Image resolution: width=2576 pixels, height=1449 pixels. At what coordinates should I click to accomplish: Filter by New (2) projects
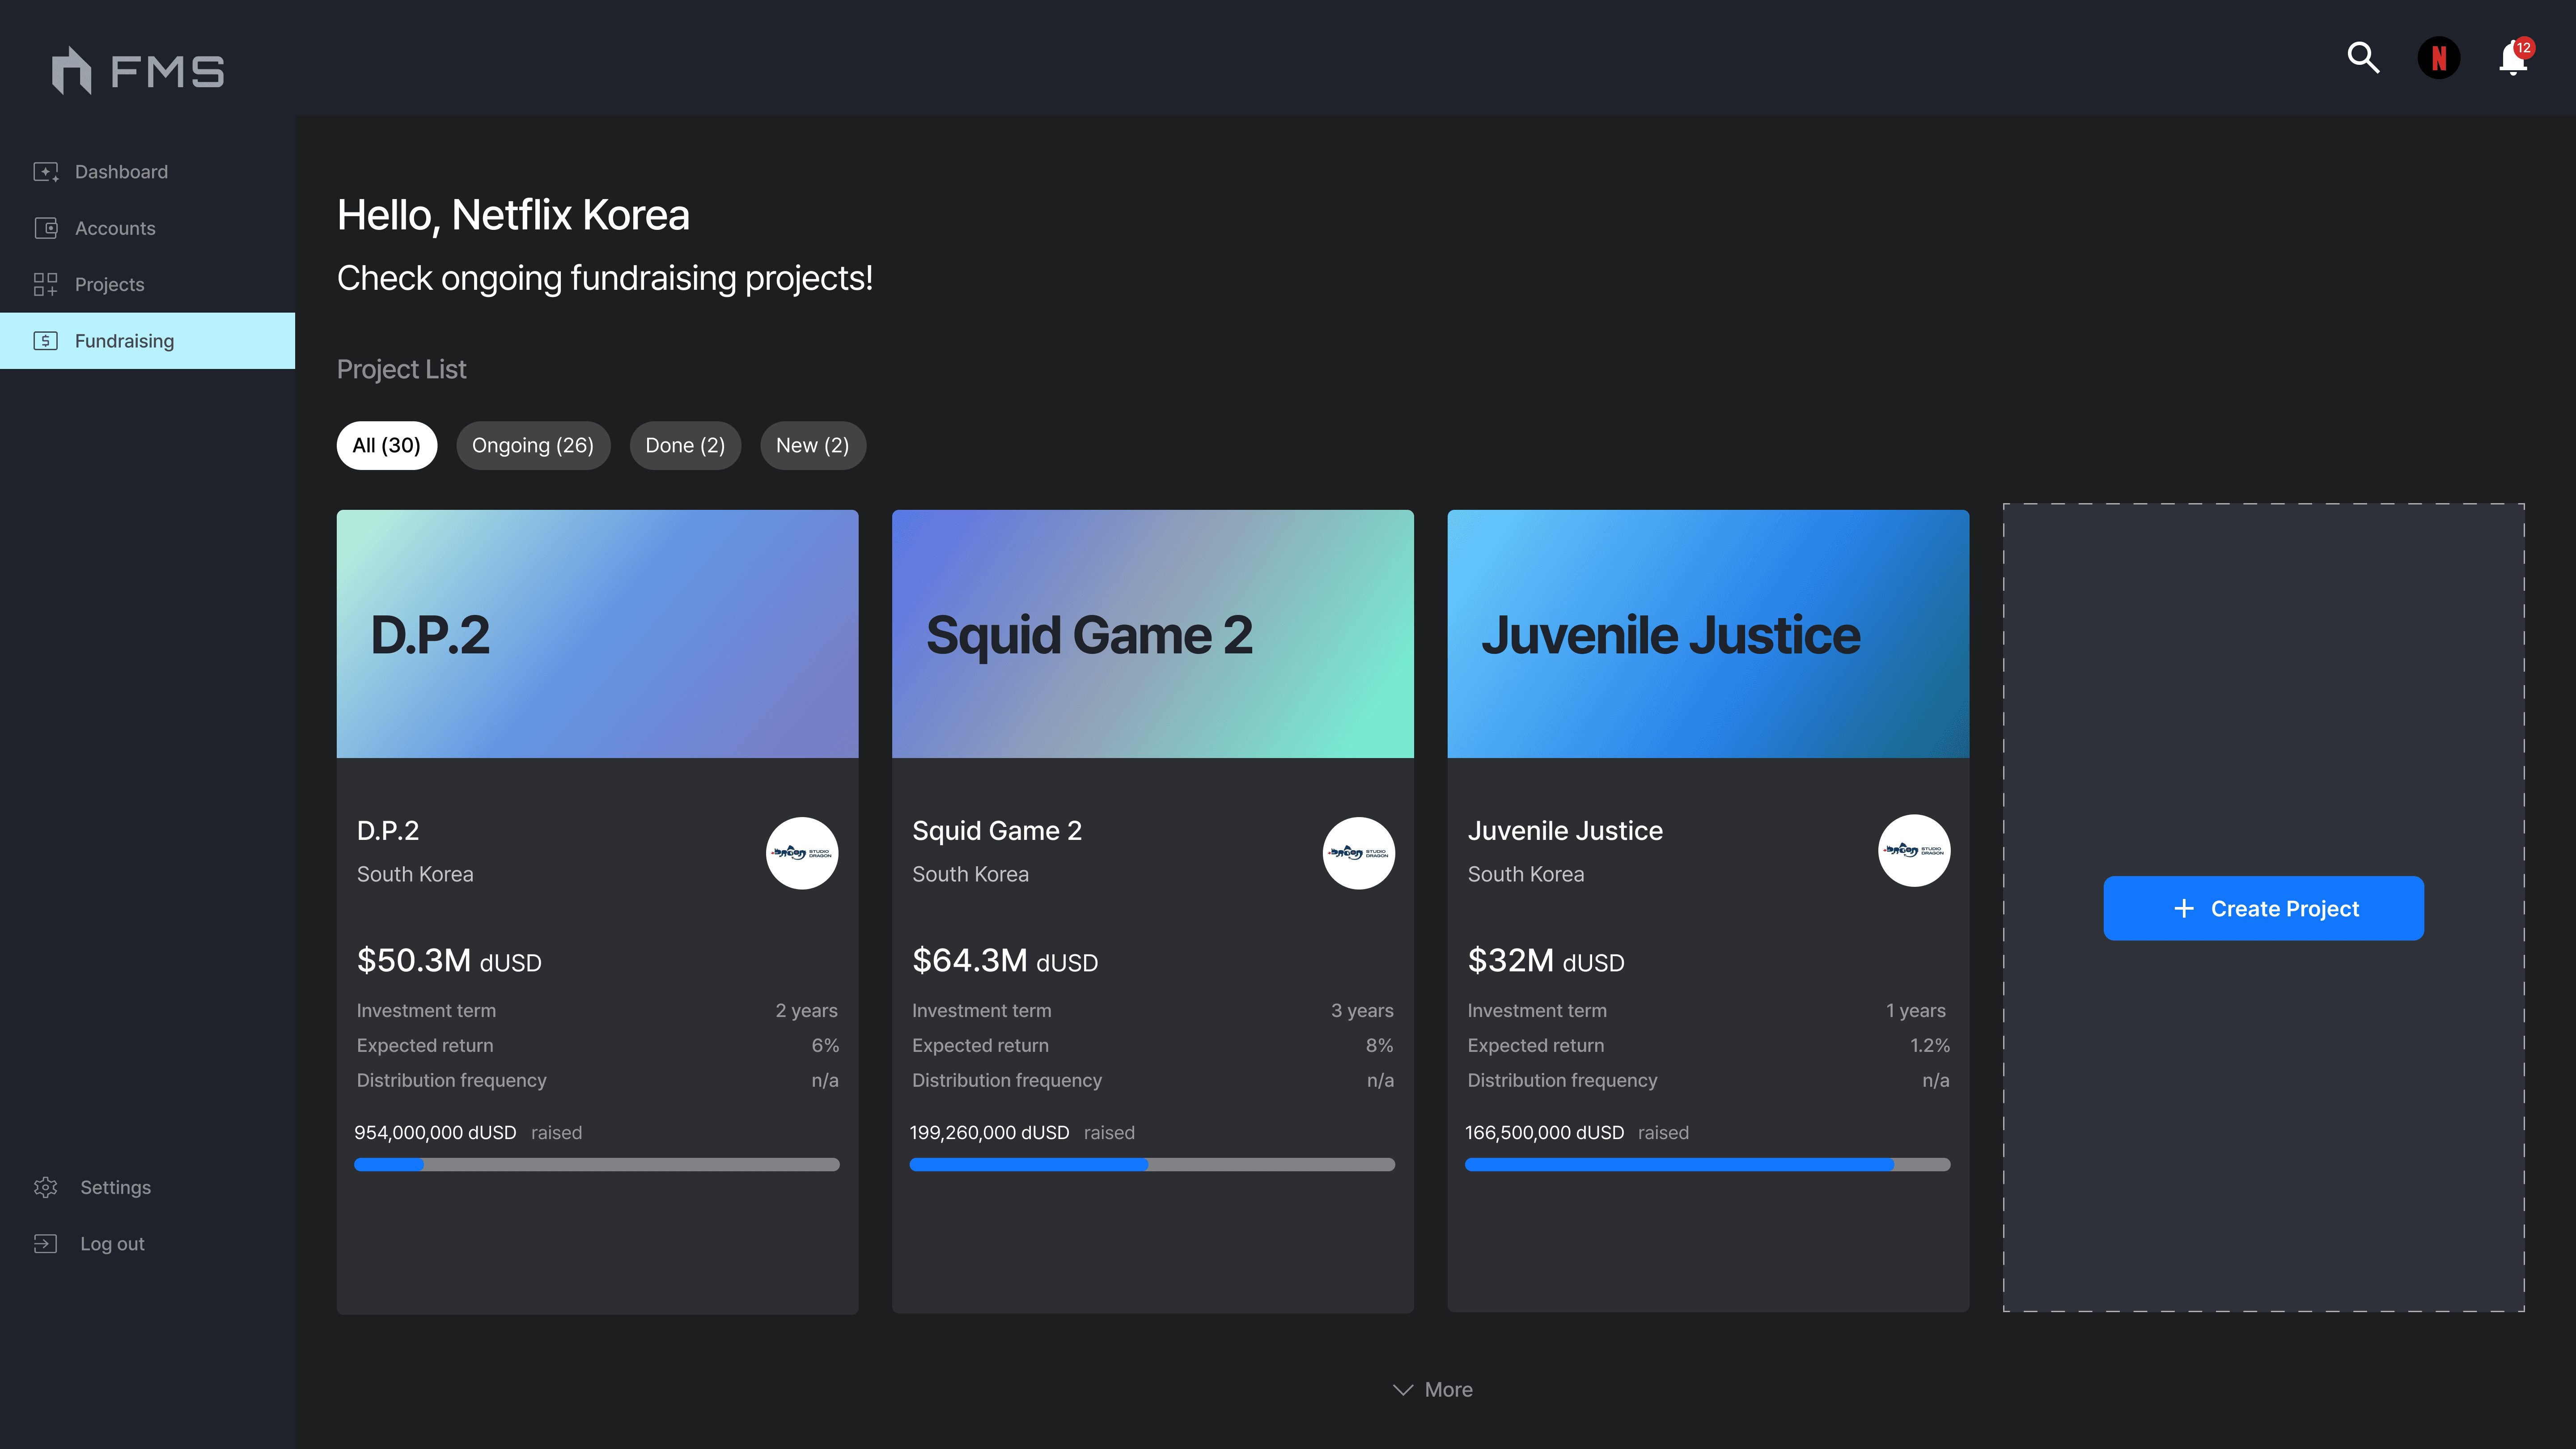812,446
